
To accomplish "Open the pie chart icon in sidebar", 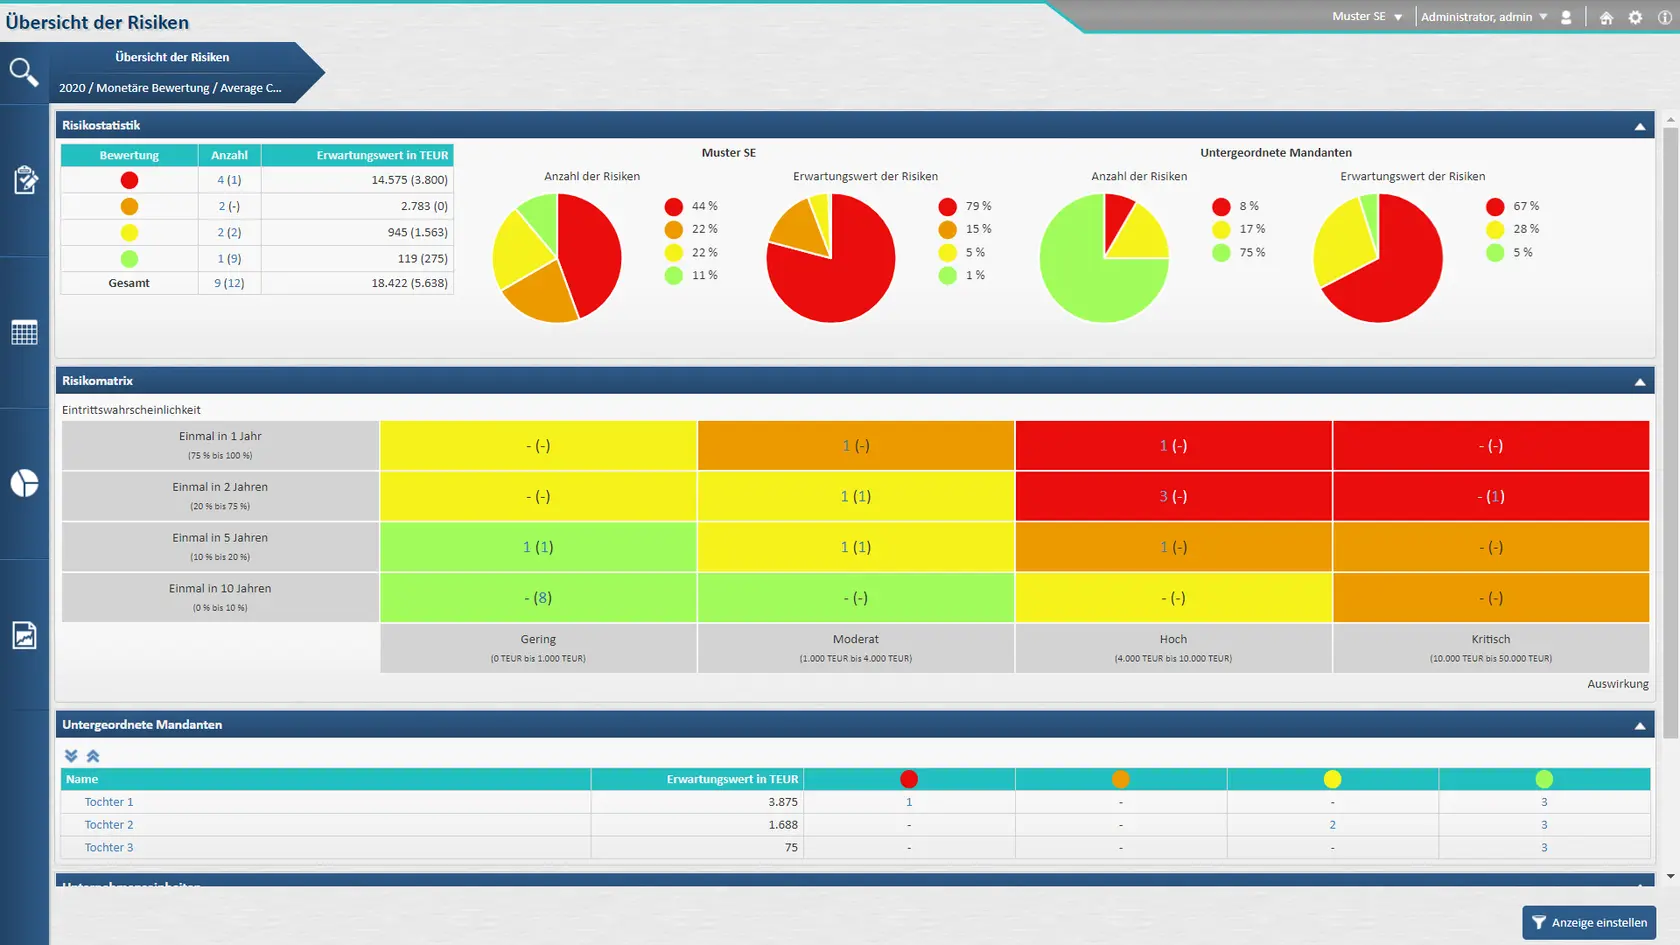I will coord(24,483).
